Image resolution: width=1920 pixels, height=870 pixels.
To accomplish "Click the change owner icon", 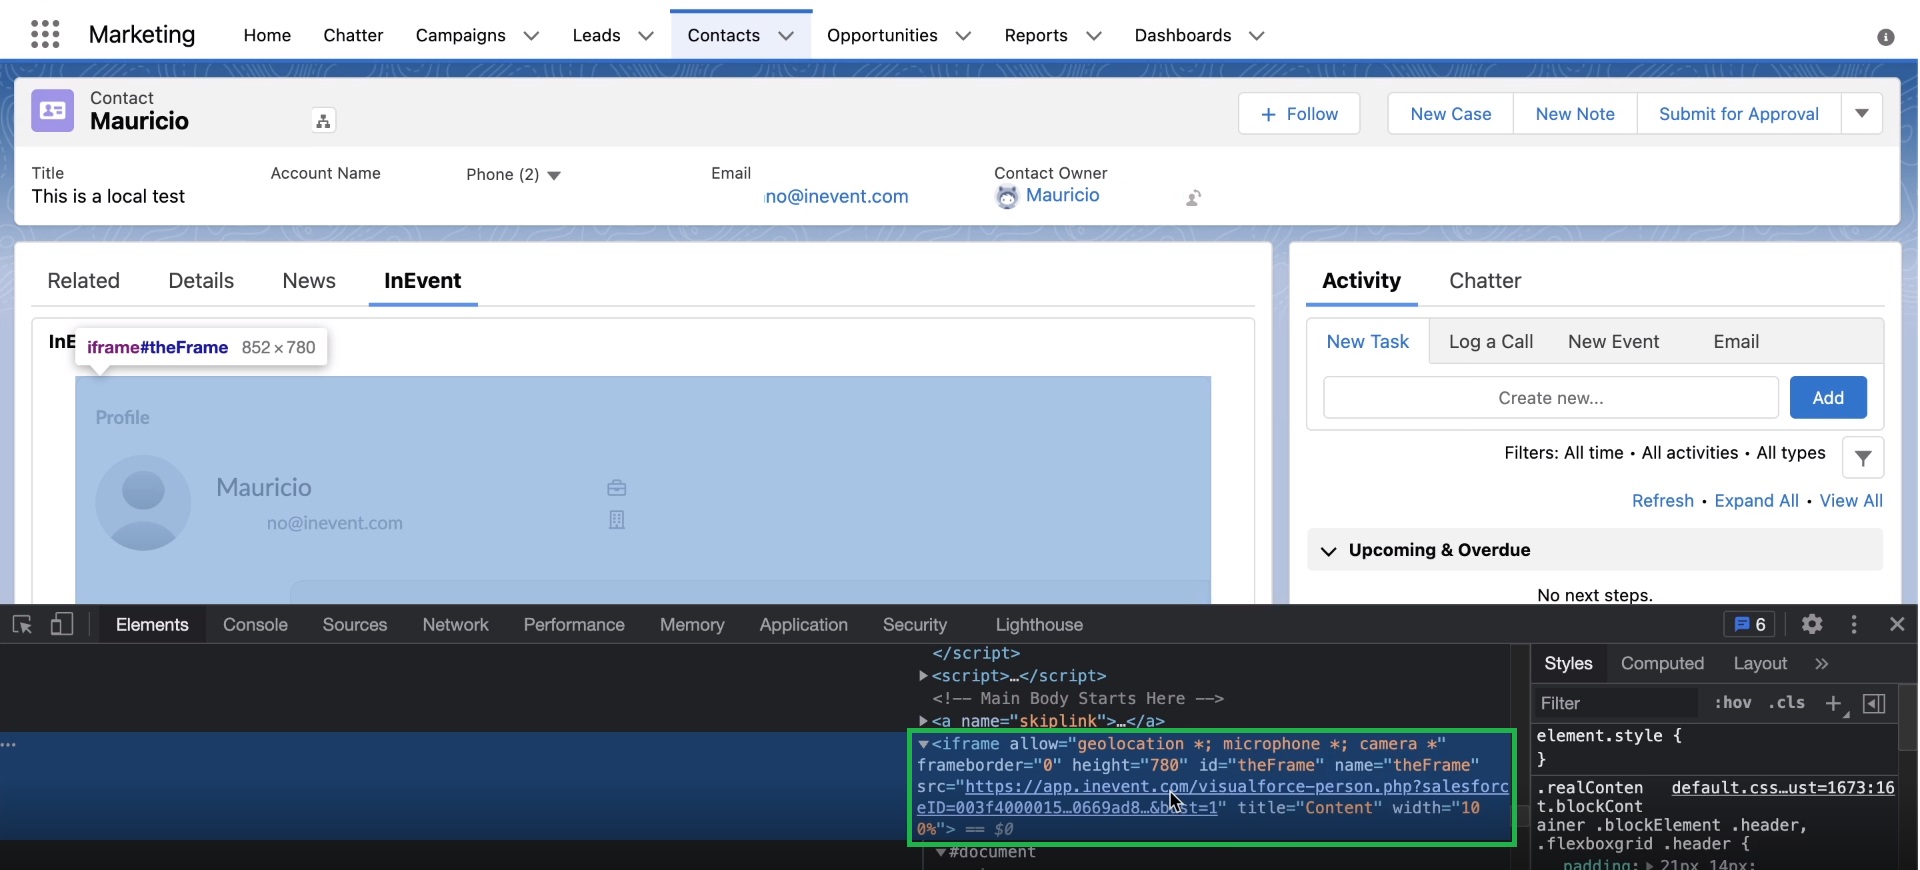I will tap(1193, 198).
